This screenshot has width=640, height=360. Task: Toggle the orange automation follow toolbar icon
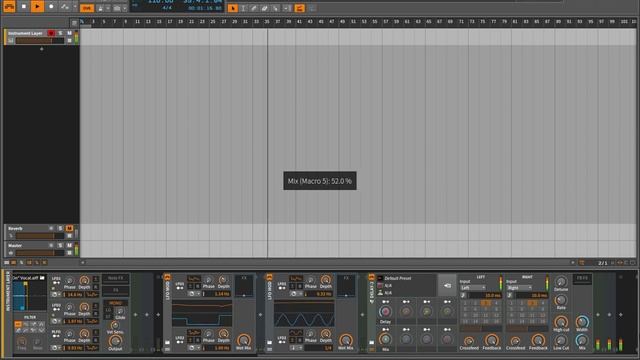(300, 8)
